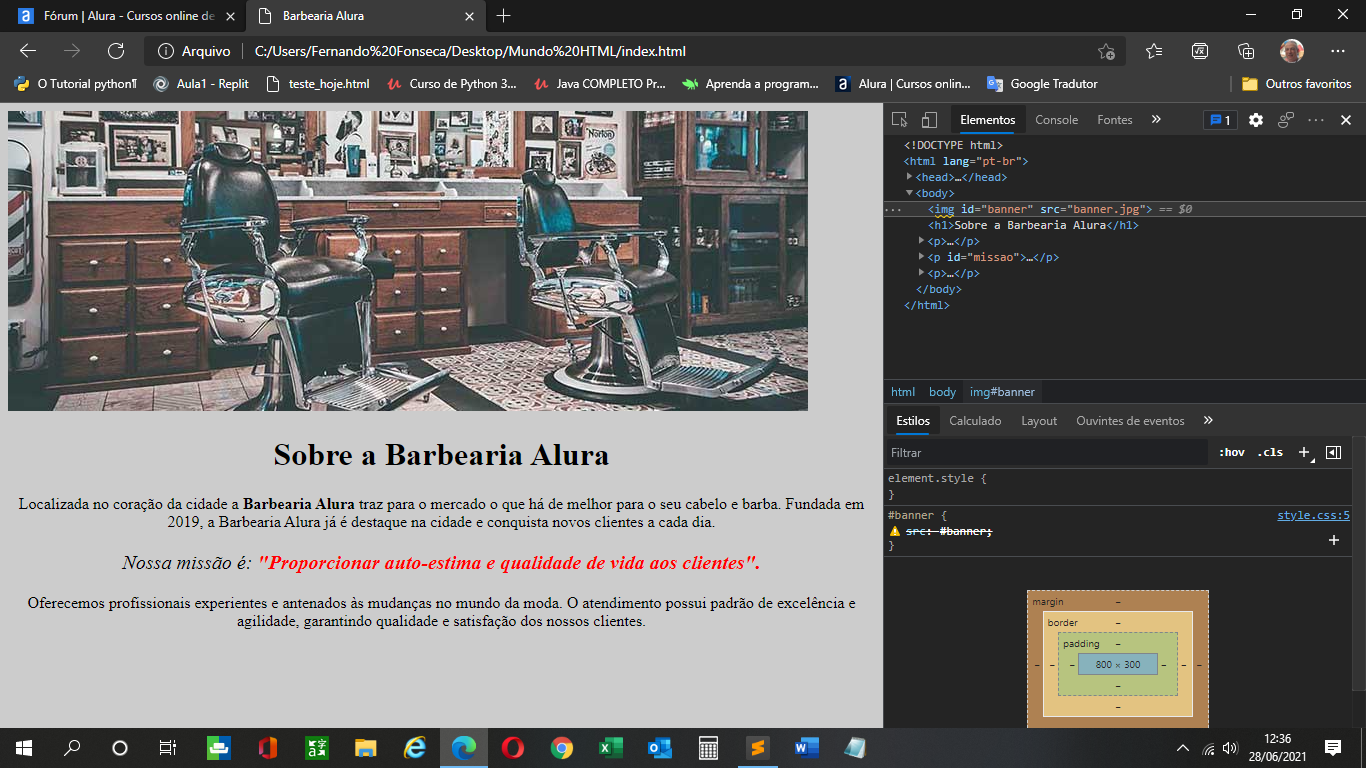Select the img id banner node
The width and height of the screenshot is (1366, 768).
pos(1040,209)
